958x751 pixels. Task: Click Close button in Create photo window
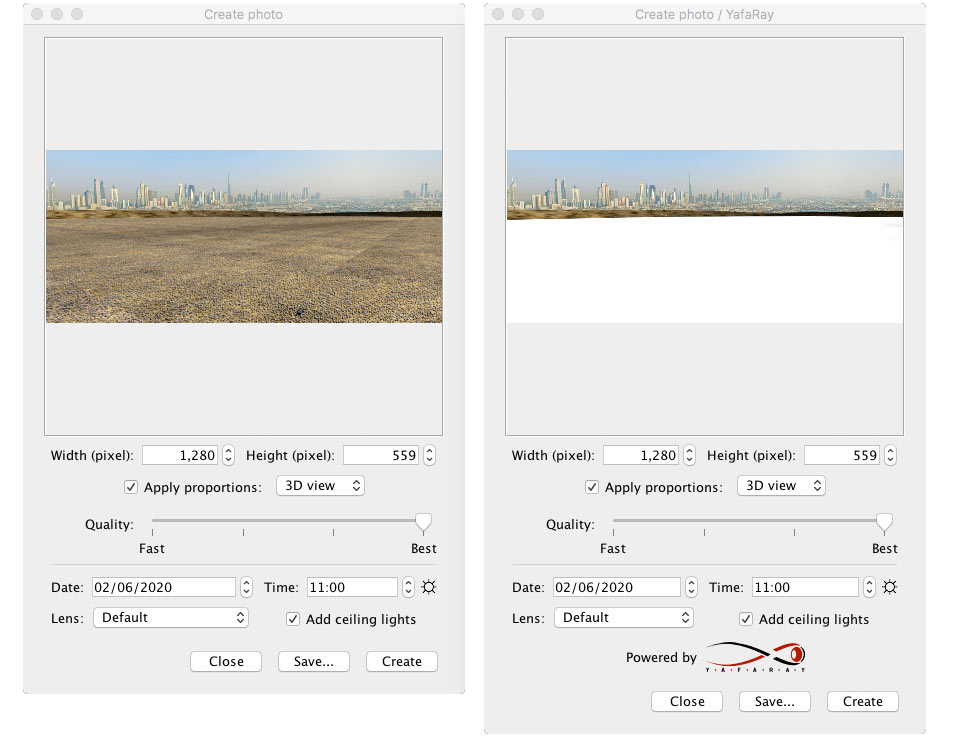[226, 661]
